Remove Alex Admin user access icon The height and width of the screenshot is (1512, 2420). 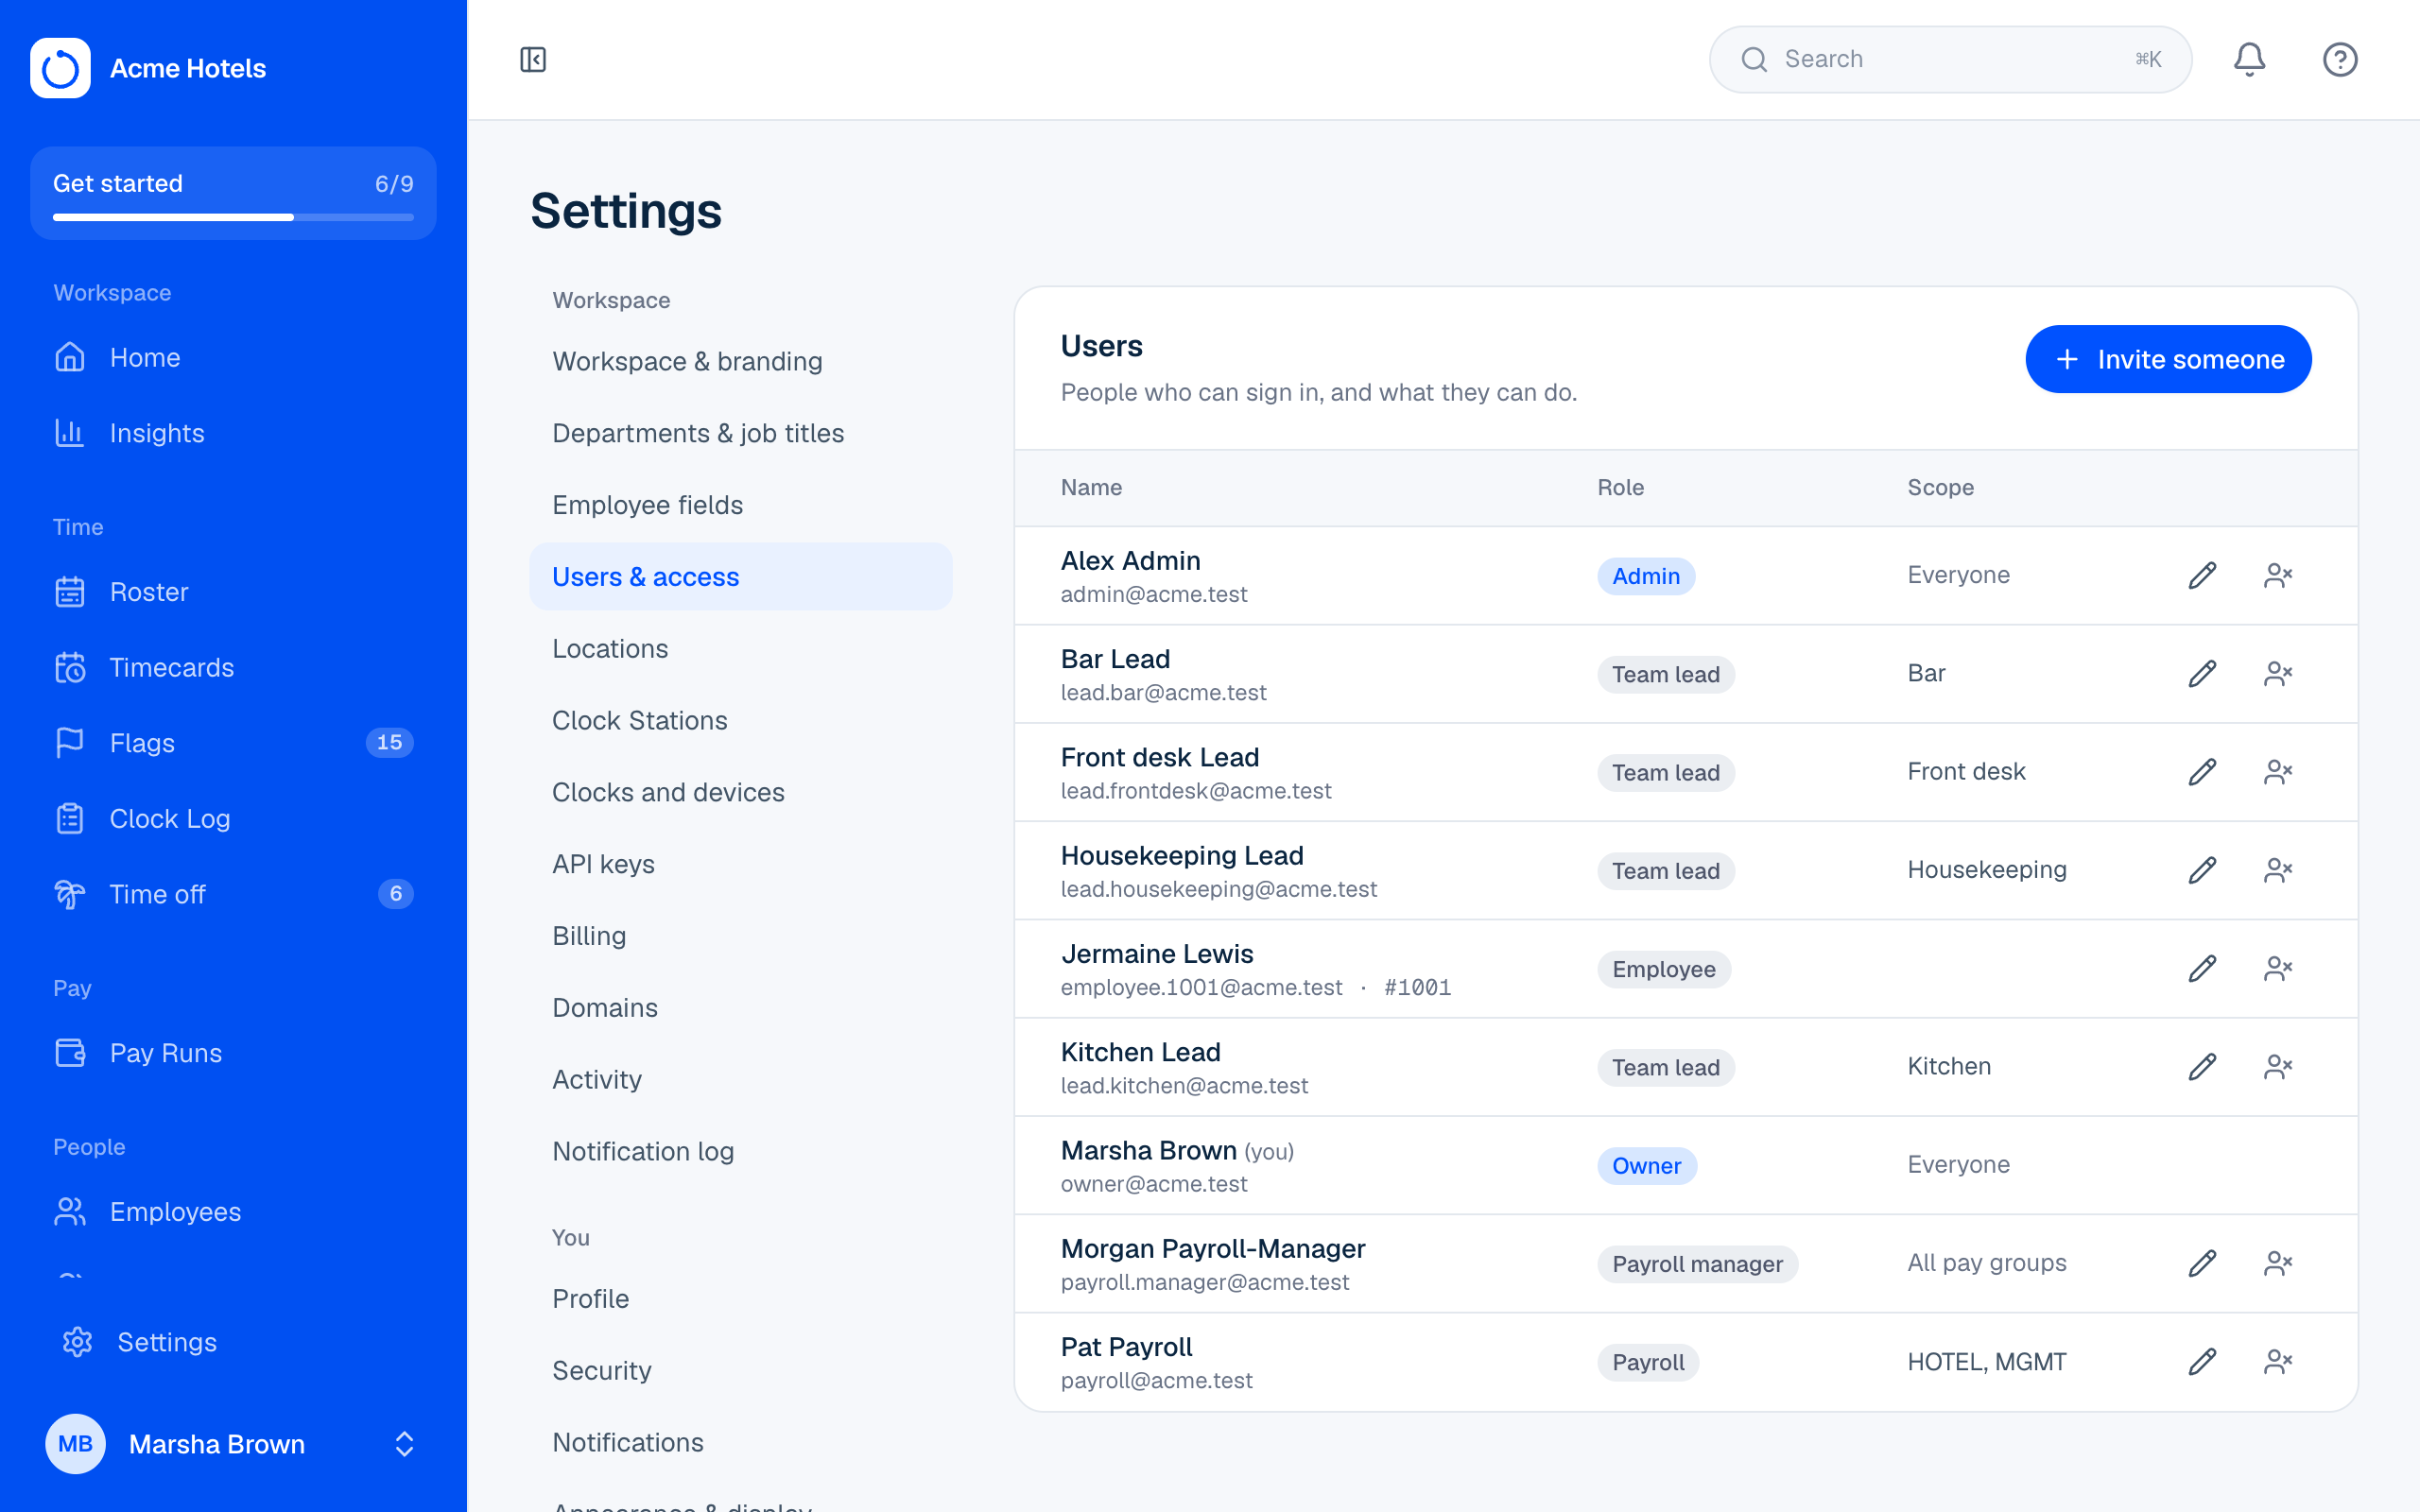[2278, 575]
